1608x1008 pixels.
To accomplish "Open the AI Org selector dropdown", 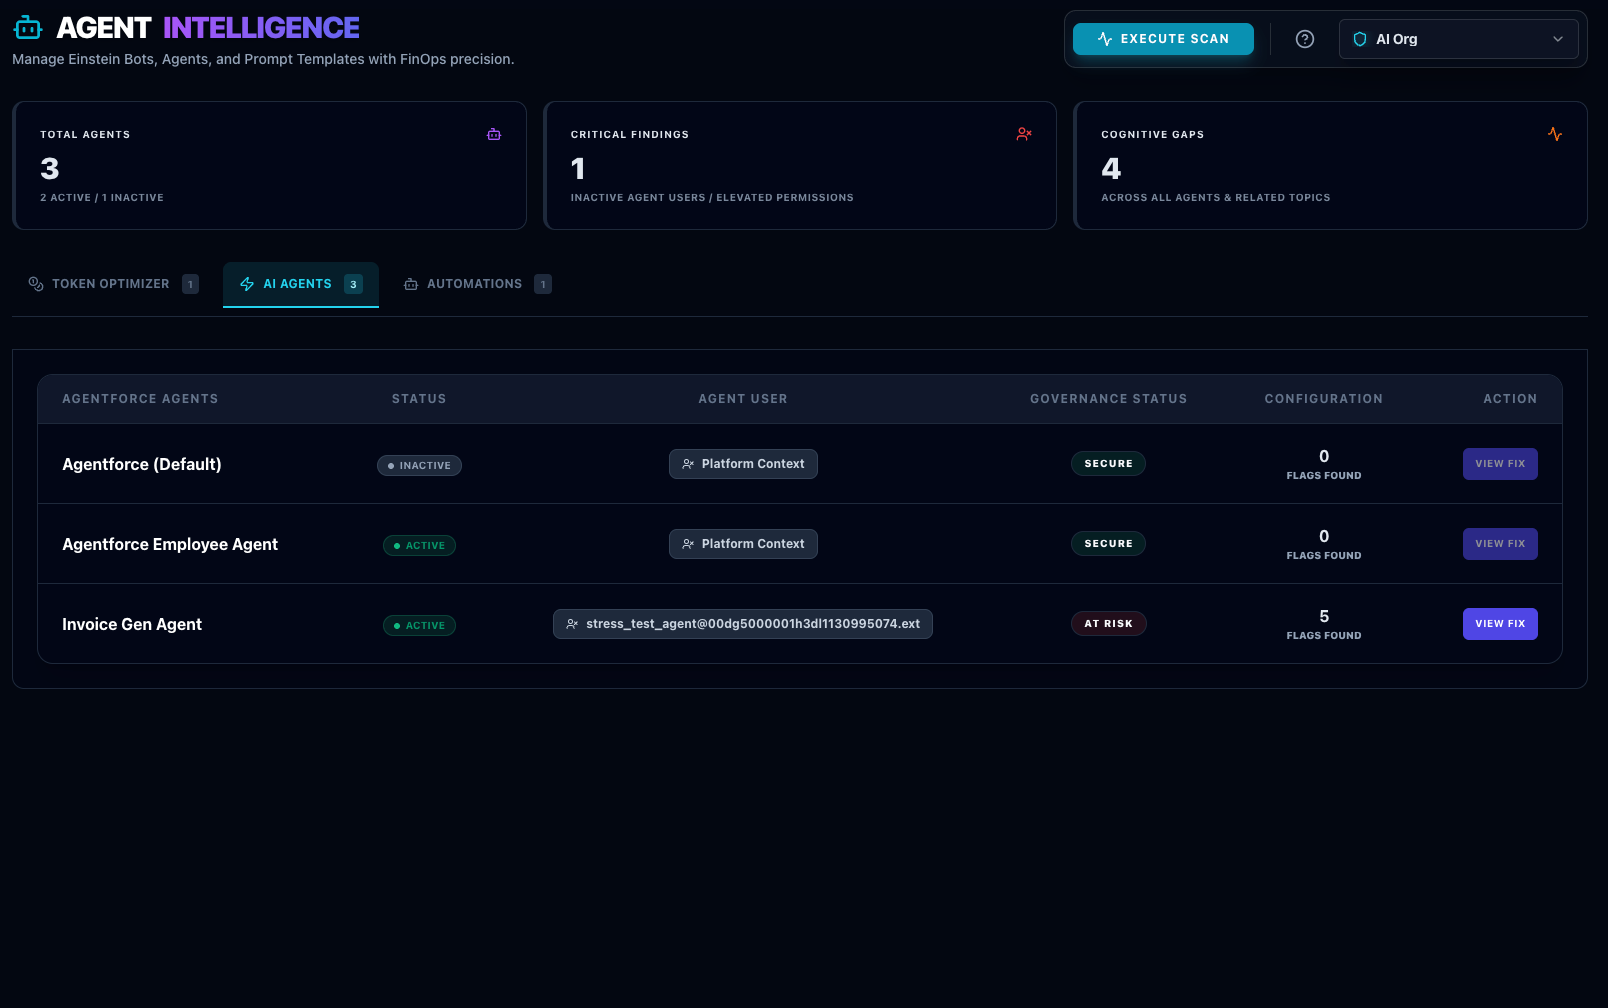I will 1459,39.
